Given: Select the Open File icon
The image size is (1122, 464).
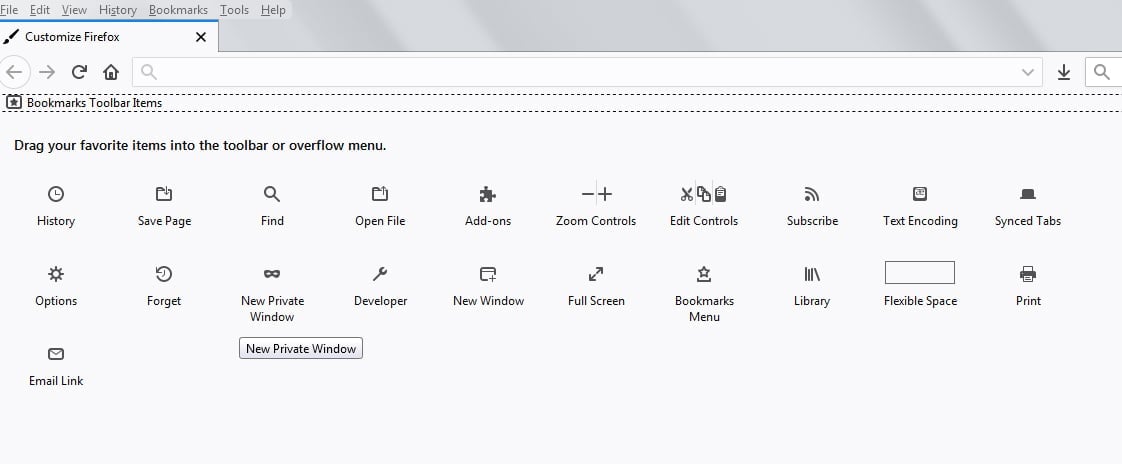Looking at the screenshot, I should [380, 194].
